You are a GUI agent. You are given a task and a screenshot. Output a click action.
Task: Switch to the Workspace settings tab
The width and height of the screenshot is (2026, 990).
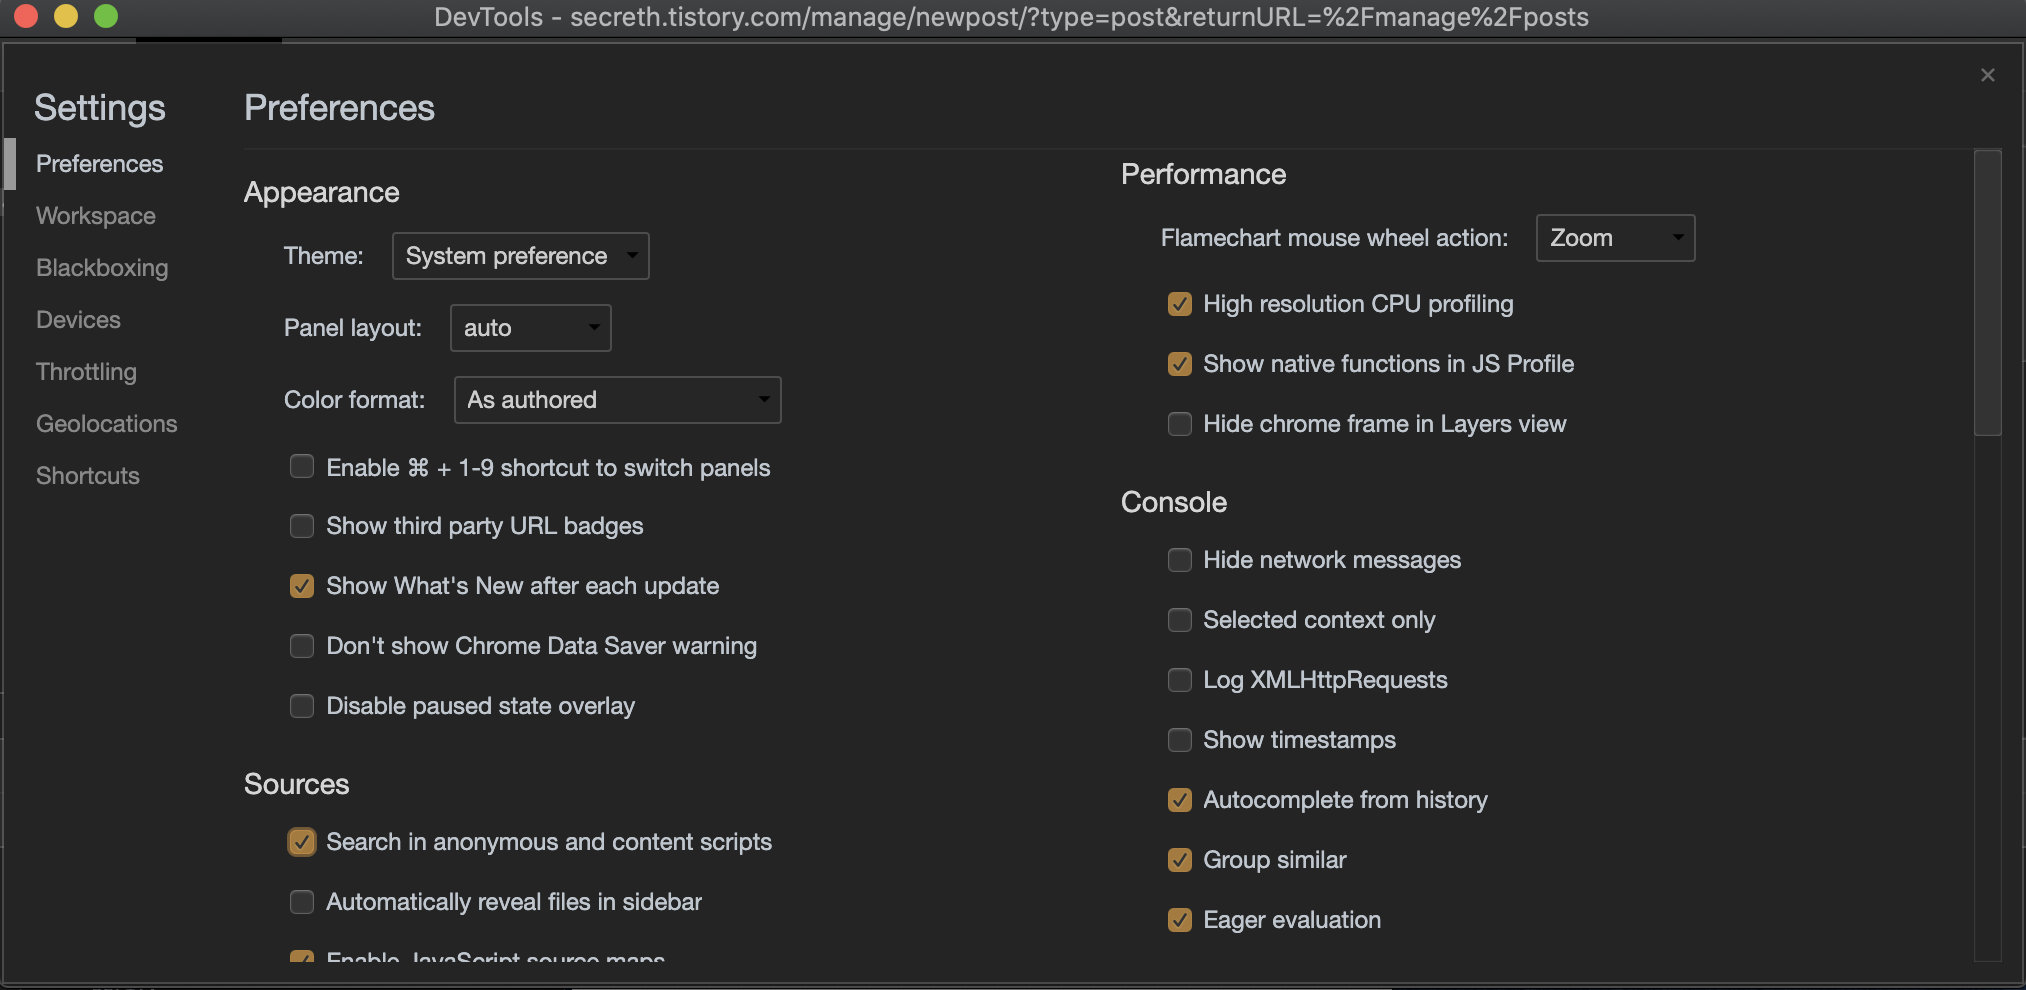tap(96, 216)
